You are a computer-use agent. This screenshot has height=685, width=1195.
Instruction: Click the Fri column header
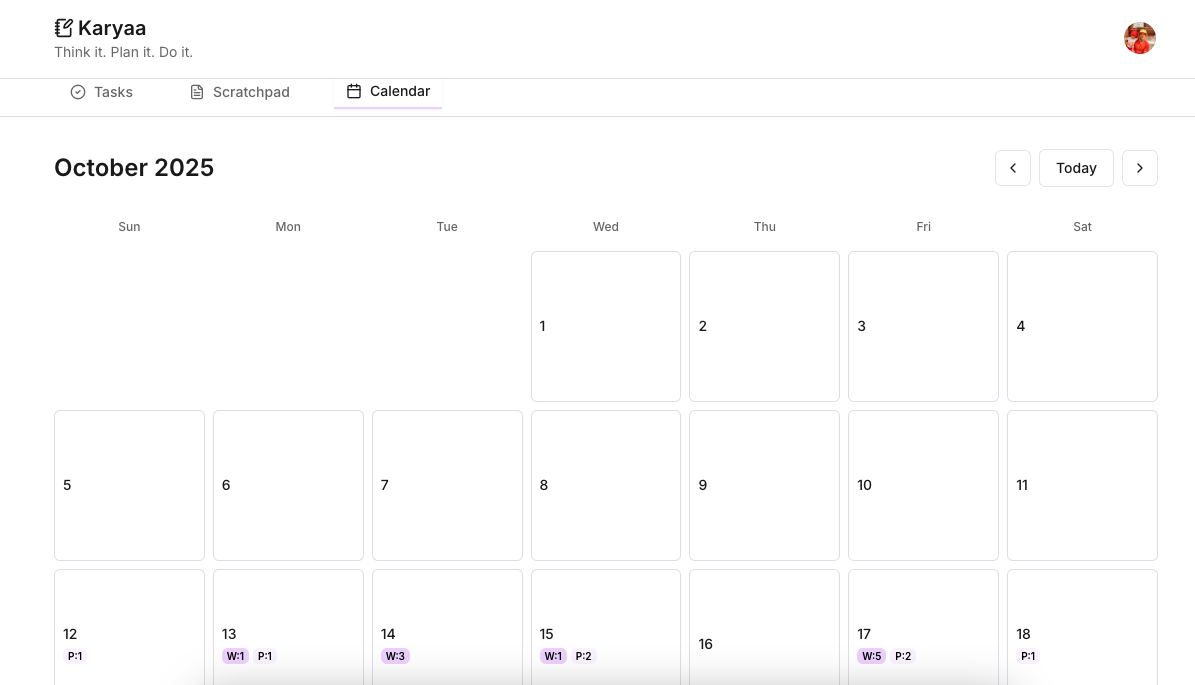pyautogui.click(x=923, y=227)
